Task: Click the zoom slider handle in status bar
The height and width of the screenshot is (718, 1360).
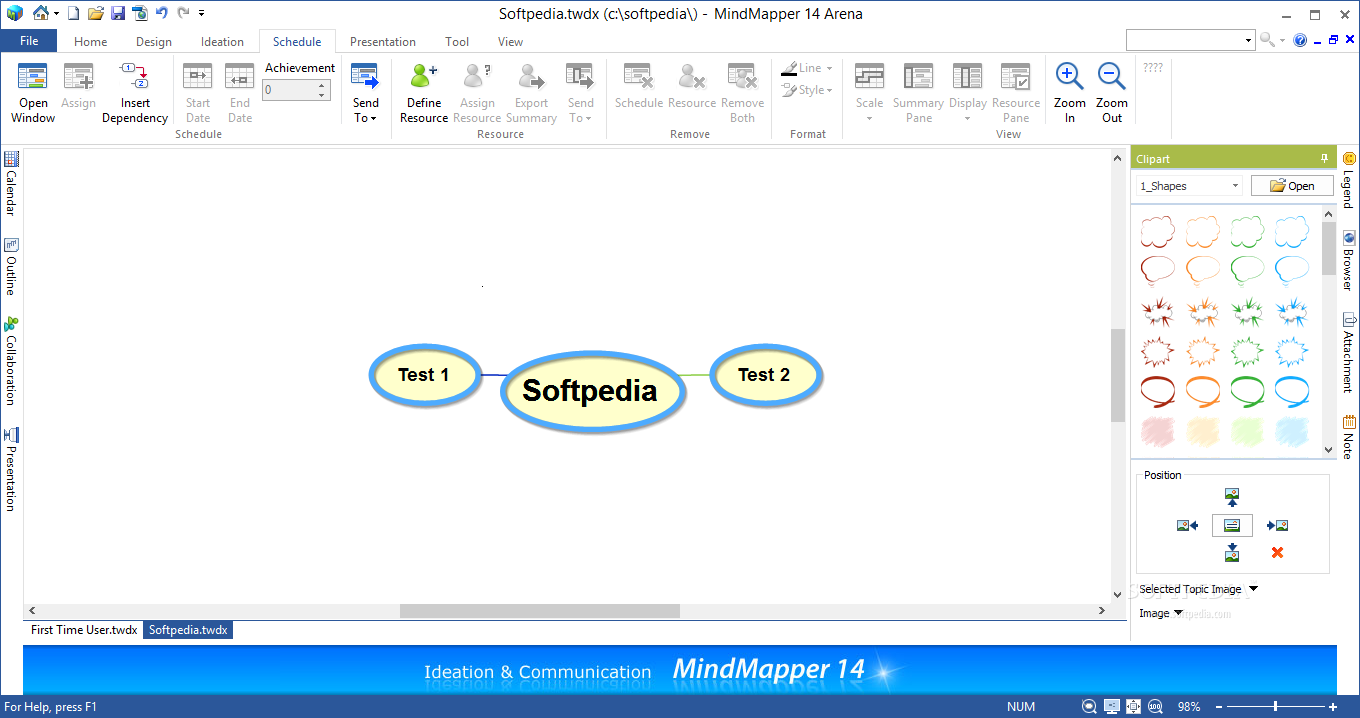Action: [1274, 707]
